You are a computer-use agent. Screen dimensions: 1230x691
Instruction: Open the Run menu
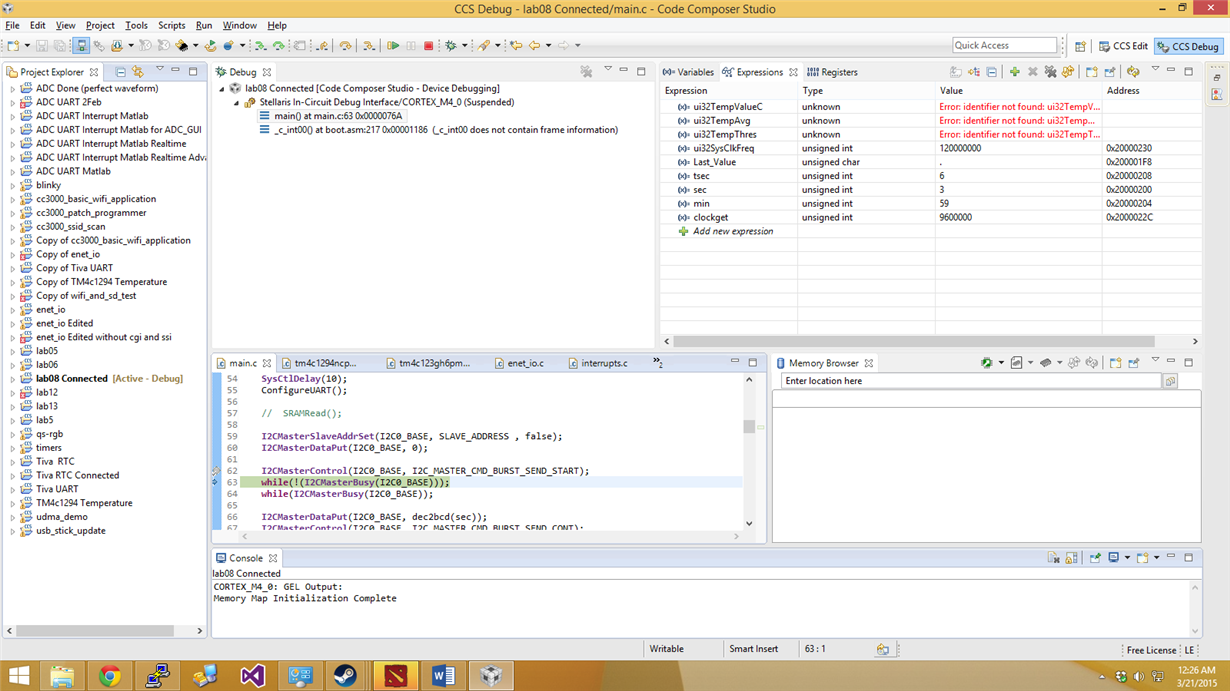click(x=204, y=25)
